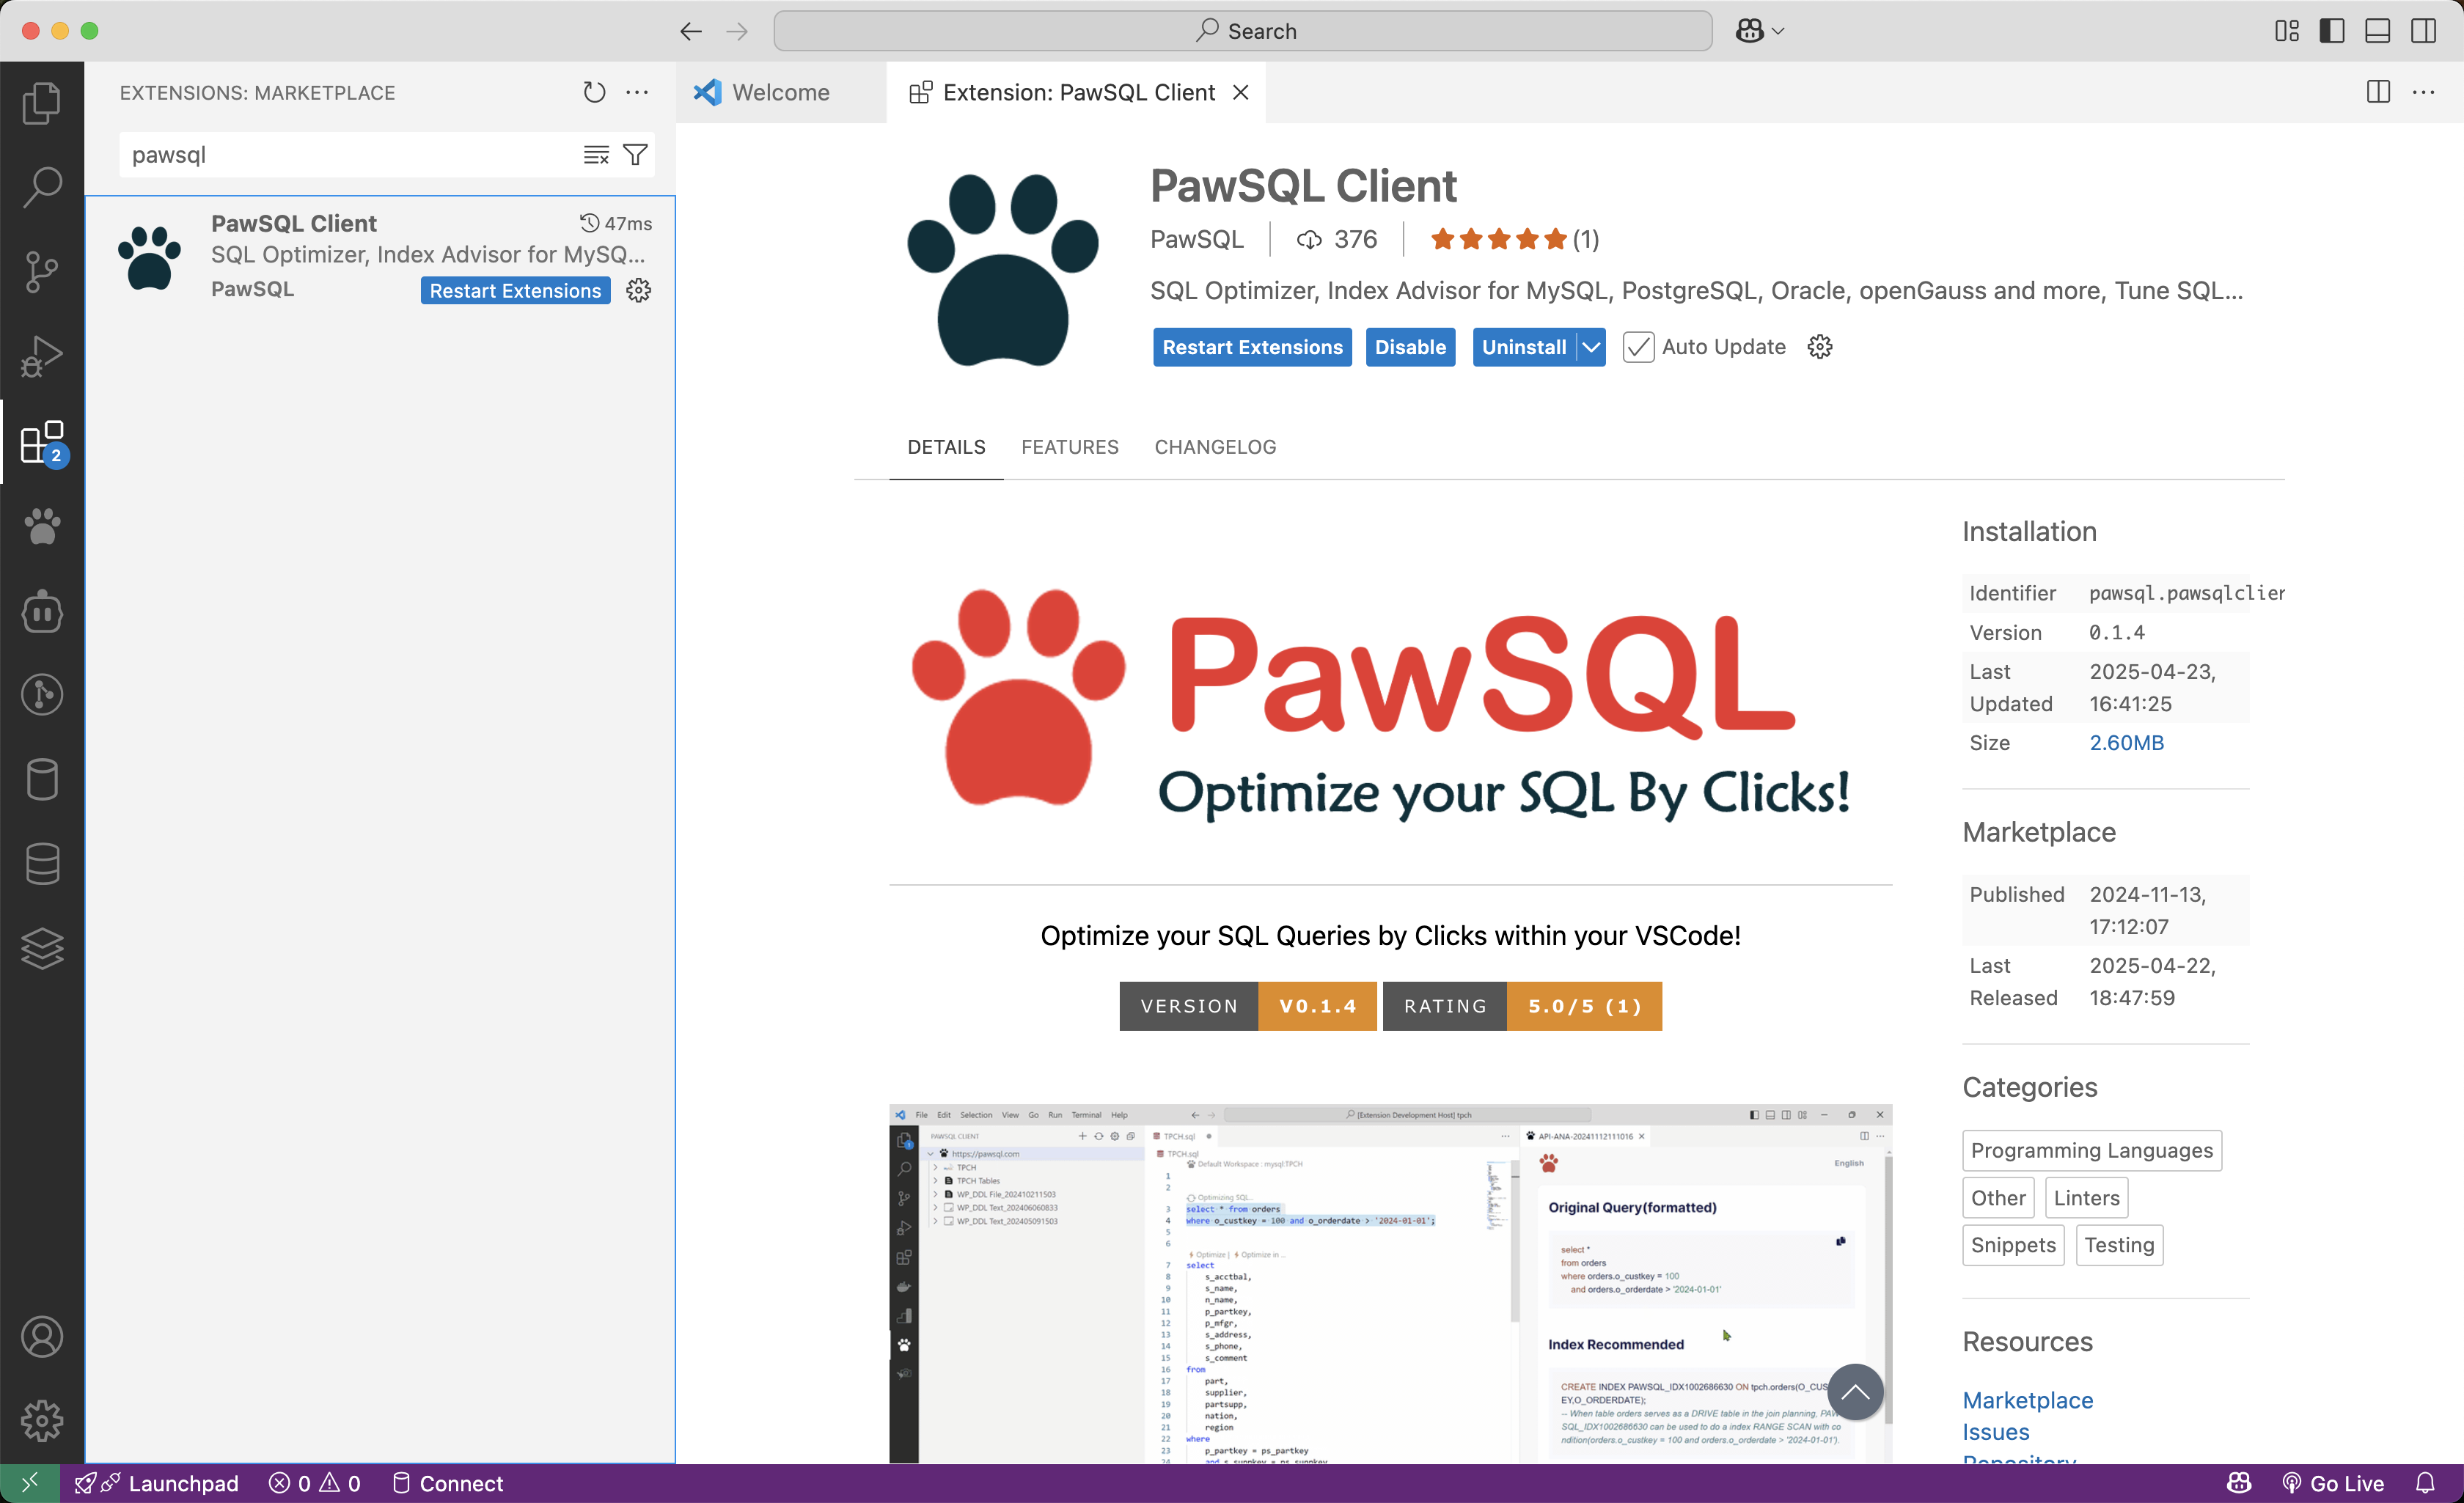2464x1503 pixels.
Task: Select the PawSQL paw icon in activity bar
Action: coord(42,527)
